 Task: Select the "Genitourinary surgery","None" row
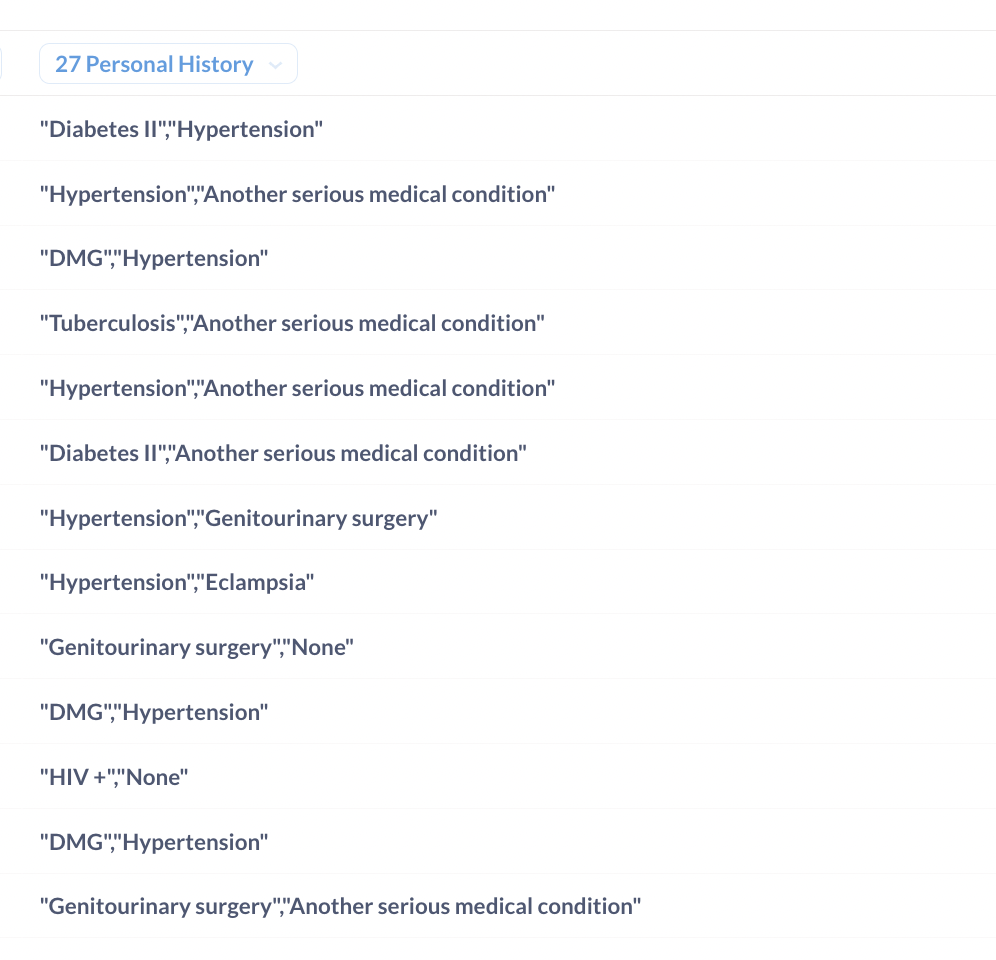[x=197, y=647]
